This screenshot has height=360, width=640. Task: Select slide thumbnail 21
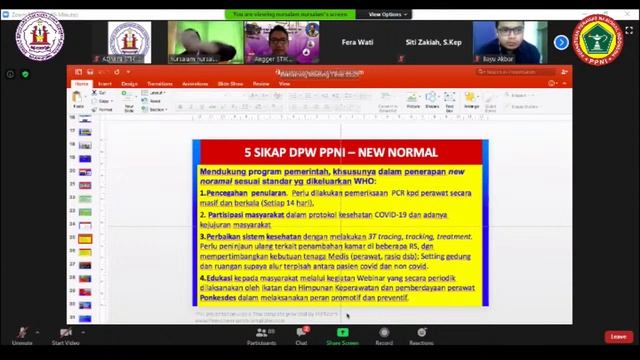coord(85,186)
